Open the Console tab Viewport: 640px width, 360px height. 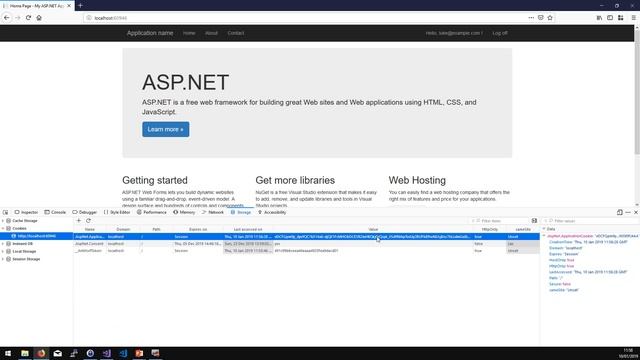[x=55, y=212]
